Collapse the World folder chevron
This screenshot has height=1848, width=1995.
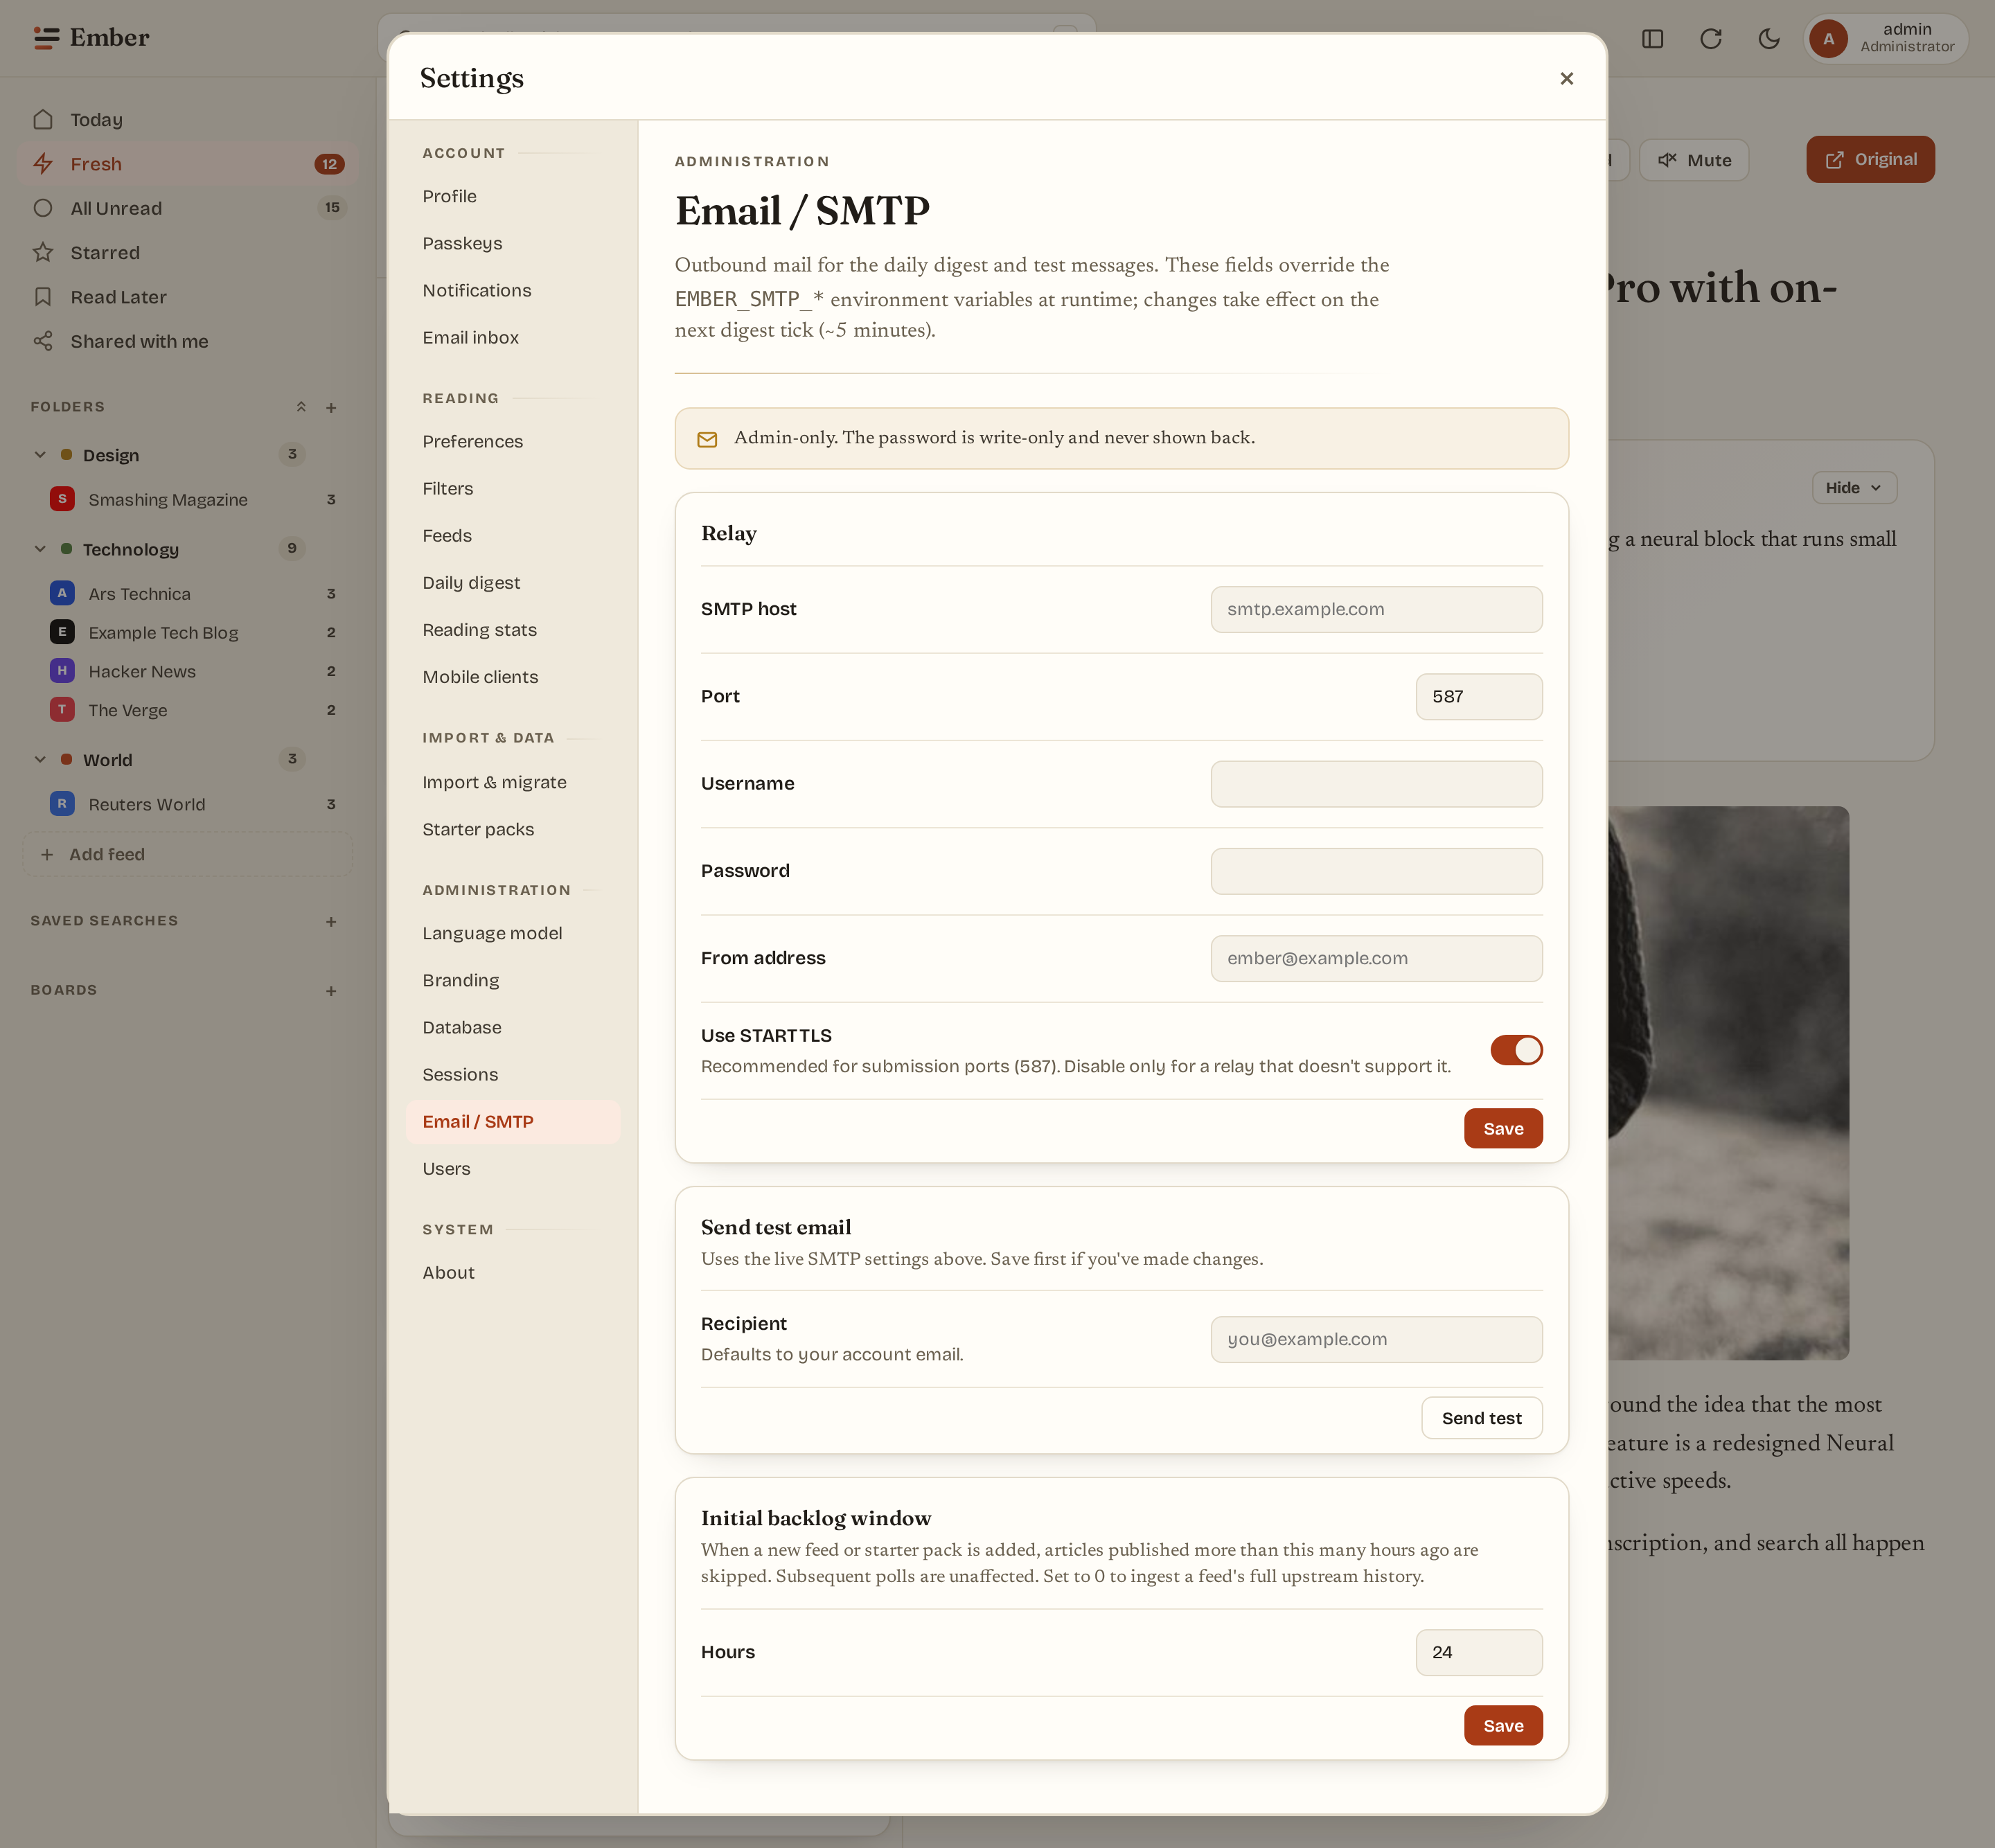point(40,760)
